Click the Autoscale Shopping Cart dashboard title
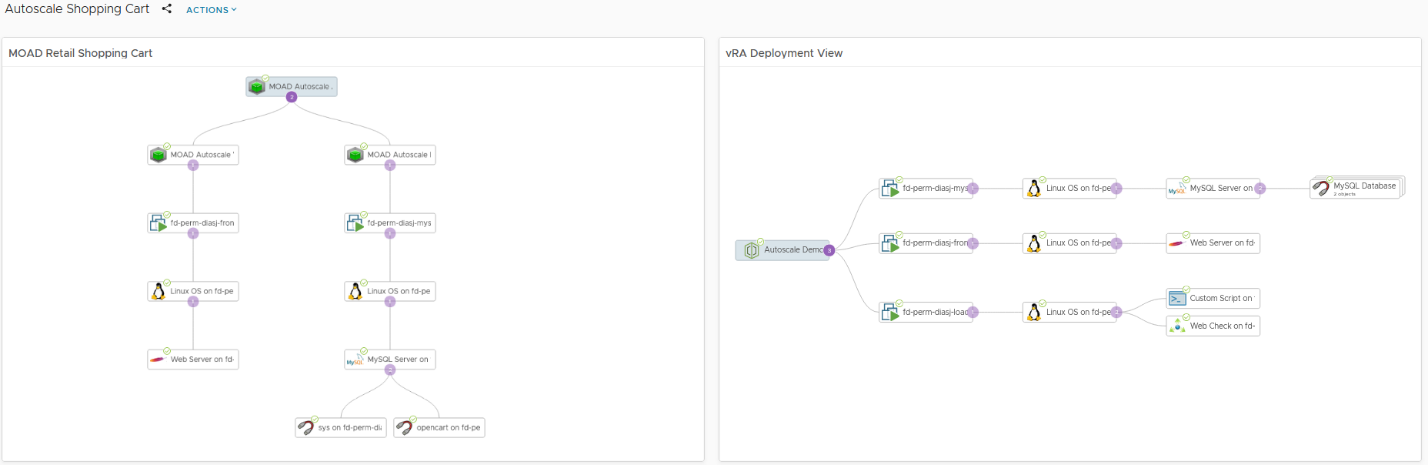The width and height of the screenshot is (1428, 465). click(77, 9)
